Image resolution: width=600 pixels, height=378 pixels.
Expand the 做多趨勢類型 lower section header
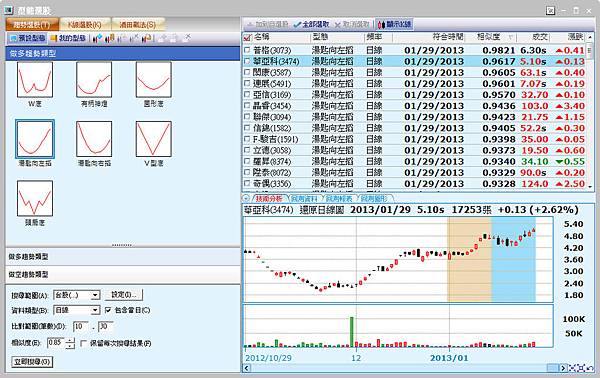click(122, 257)
